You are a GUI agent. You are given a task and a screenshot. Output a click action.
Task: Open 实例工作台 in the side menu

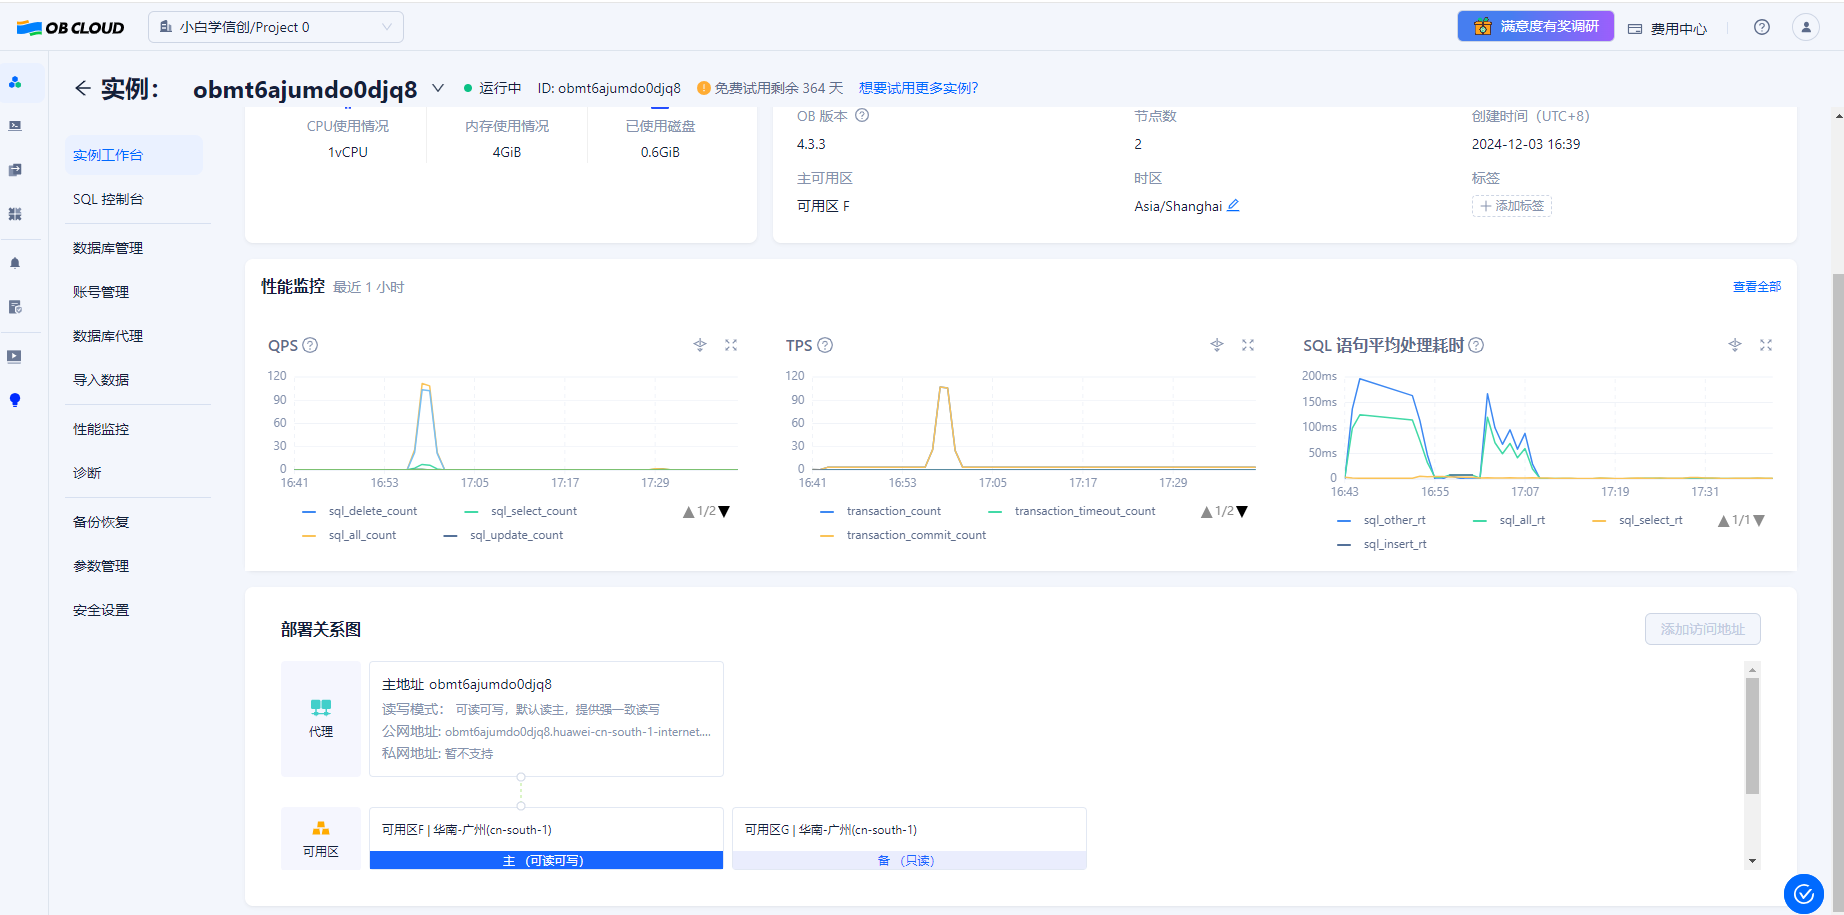(x=134, y=155)
